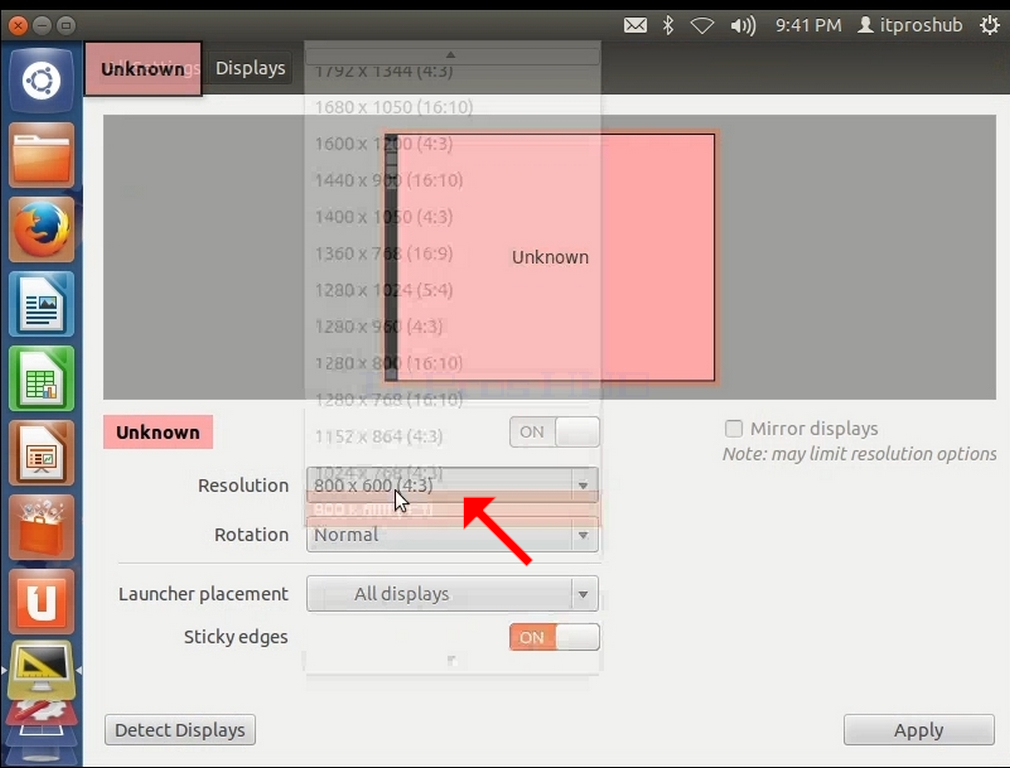Toggle the Sticky edges ON switch
Screen dimensions: 1010x768
point(555,637)
